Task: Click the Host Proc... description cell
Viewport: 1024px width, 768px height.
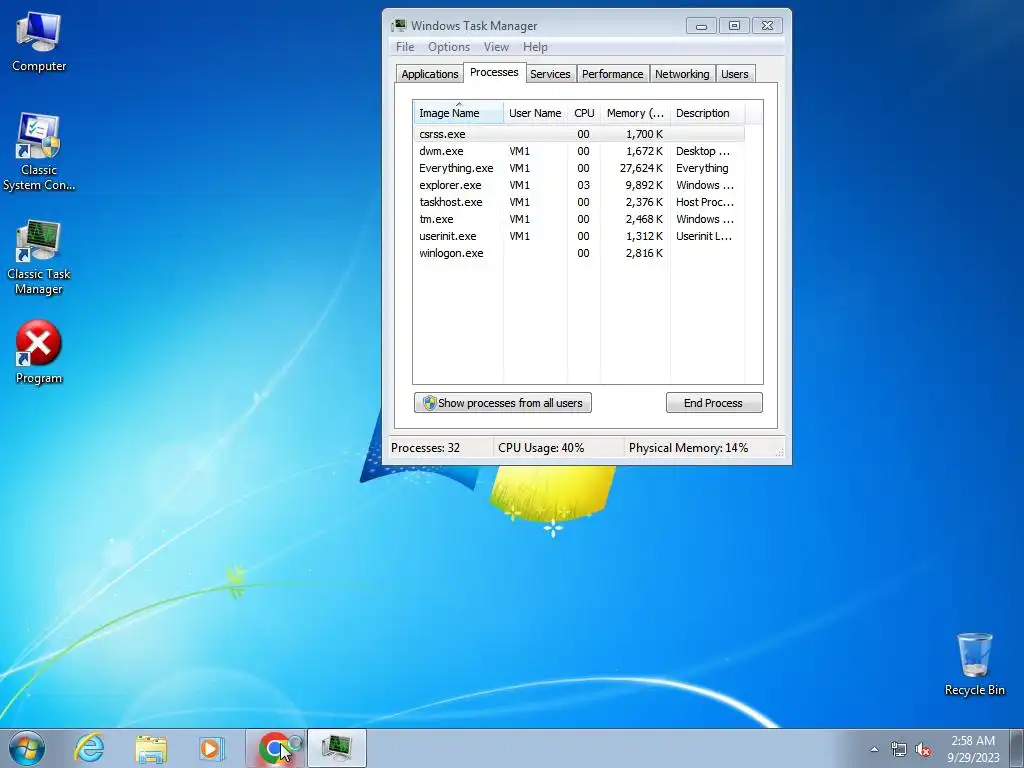Action: point(705,202)
